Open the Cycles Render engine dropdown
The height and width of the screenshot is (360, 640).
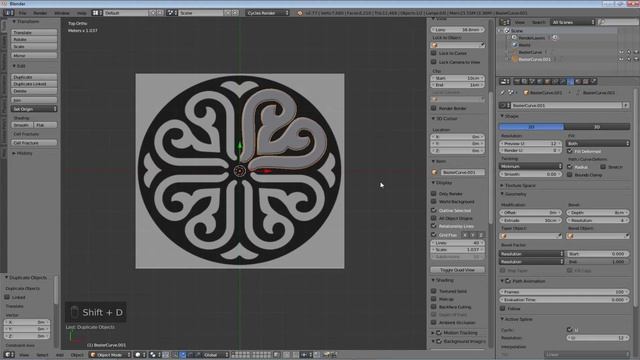[267, 13]
